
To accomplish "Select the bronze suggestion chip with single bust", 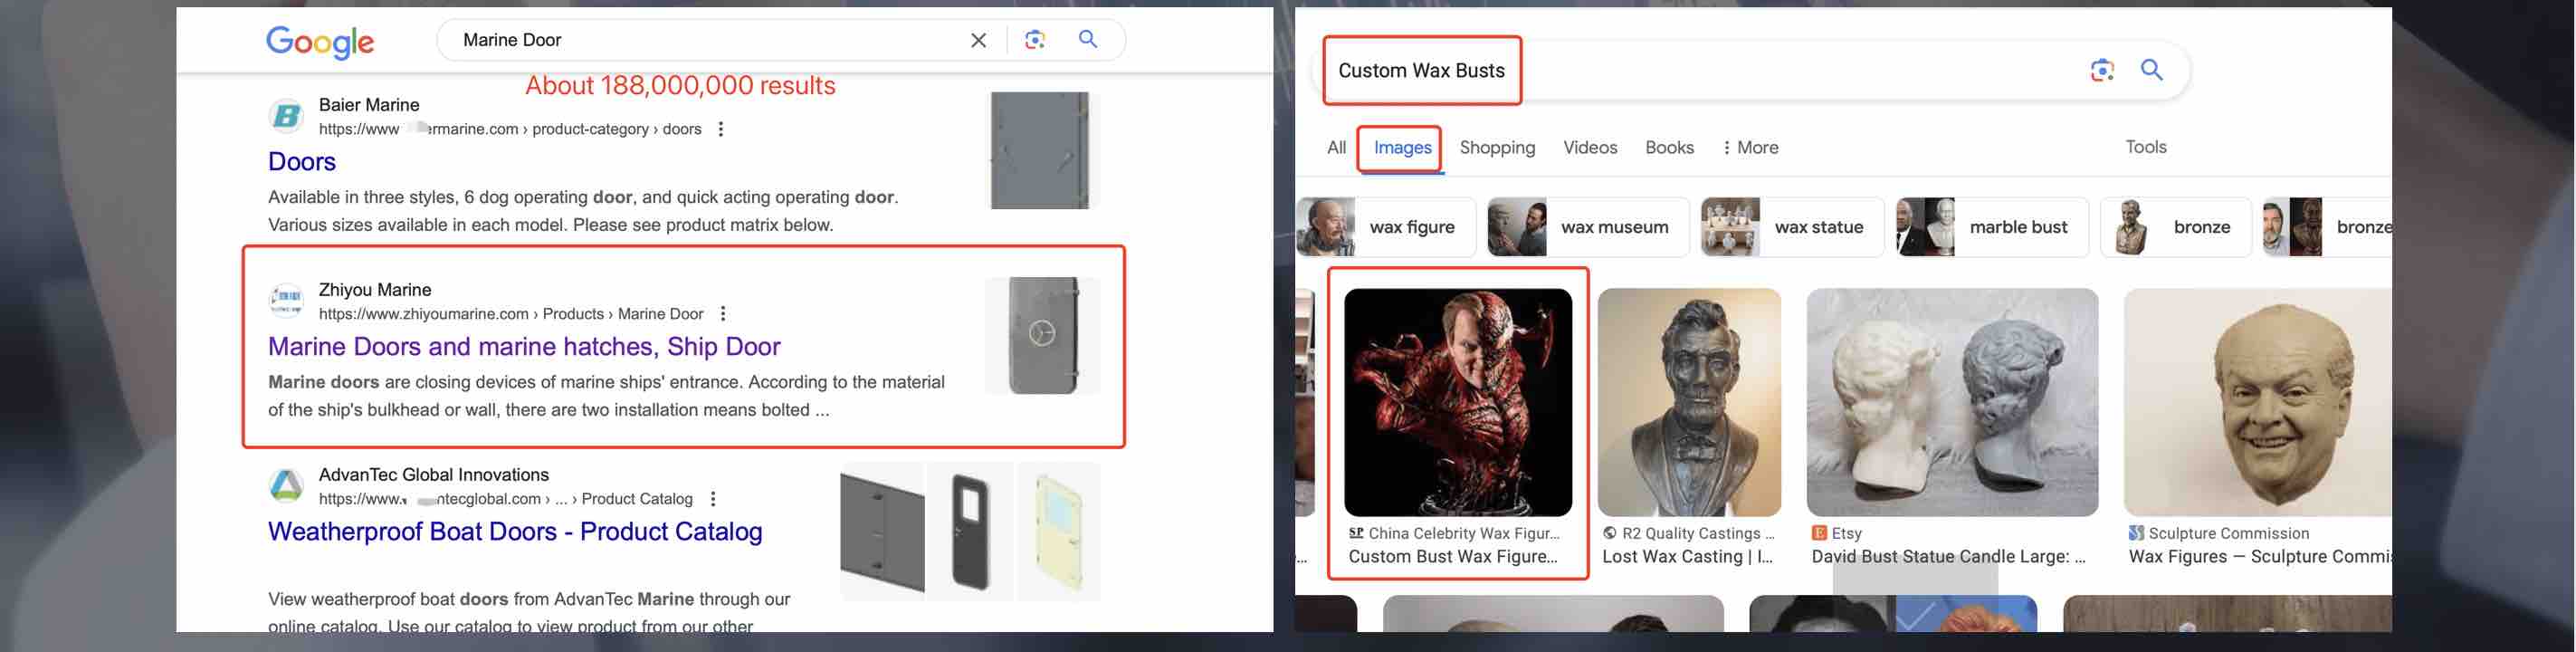I will [2176, 227].
